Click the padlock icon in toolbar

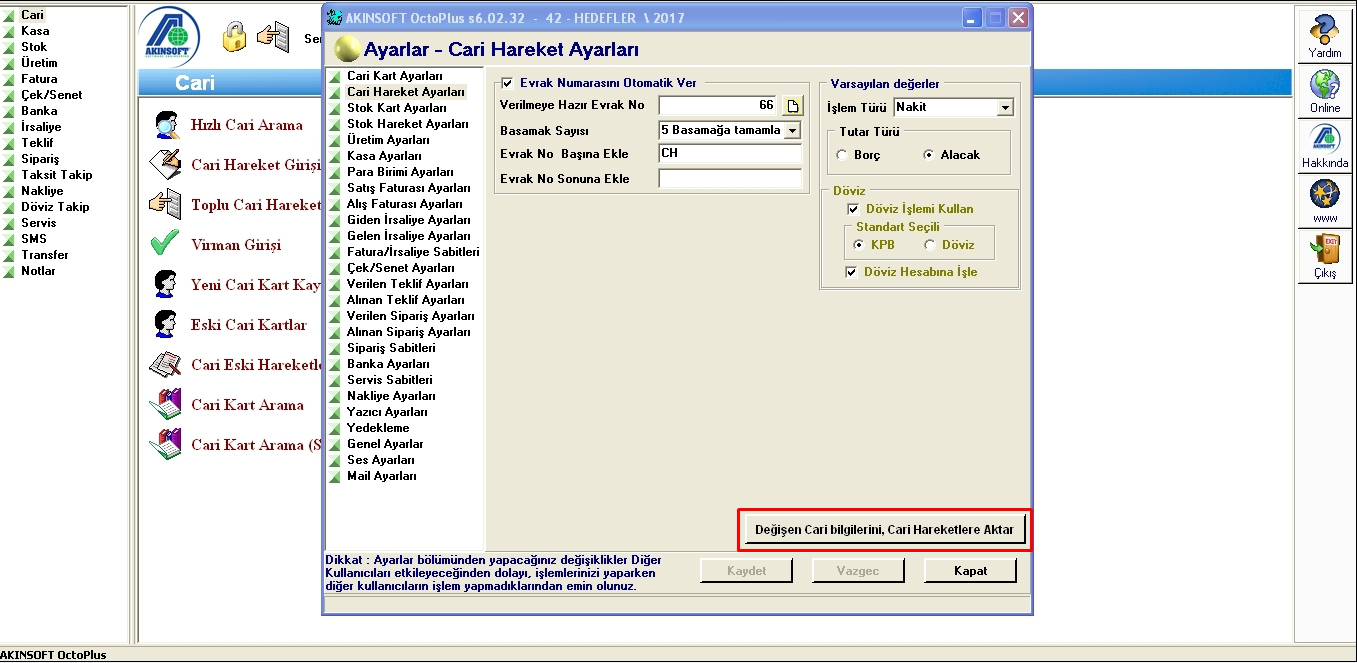tap(234, 37)
